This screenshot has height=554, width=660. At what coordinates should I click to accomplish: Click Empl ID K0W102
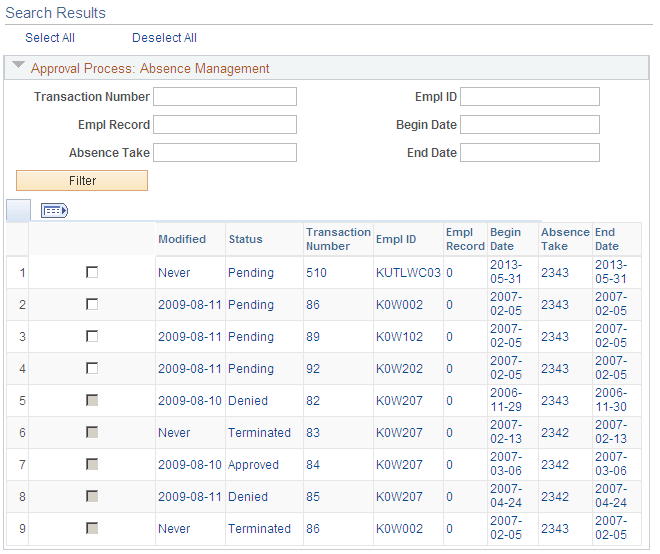click(x=399, y=336)
